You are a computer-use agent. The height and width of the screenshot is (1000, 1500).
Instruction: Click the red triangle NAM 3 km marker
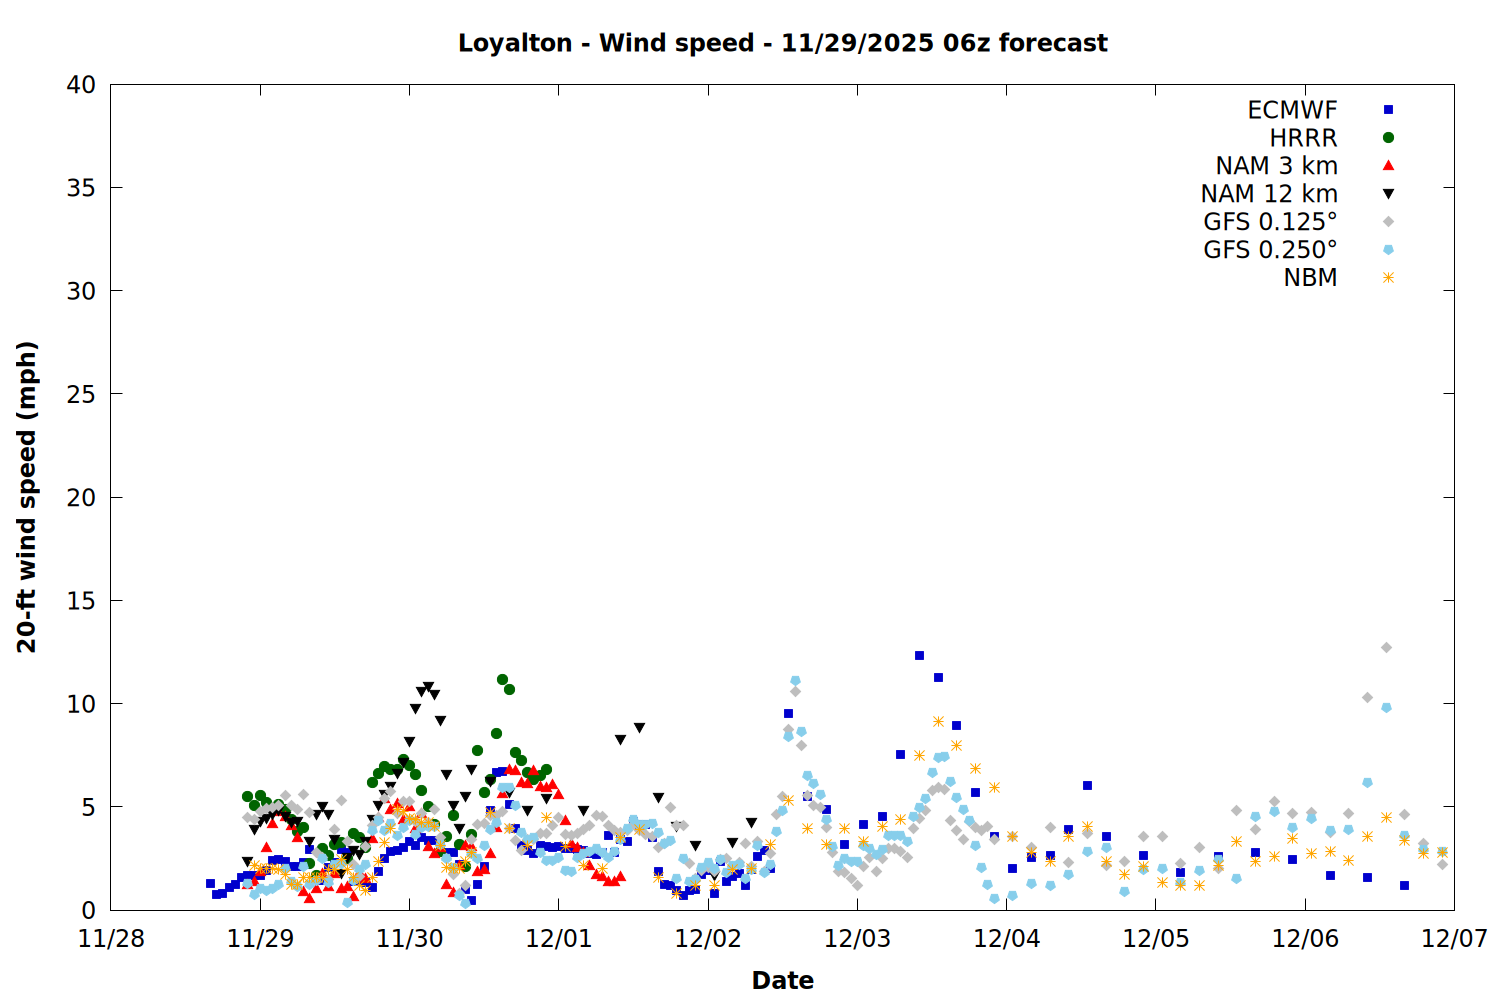coord(1388,165)
